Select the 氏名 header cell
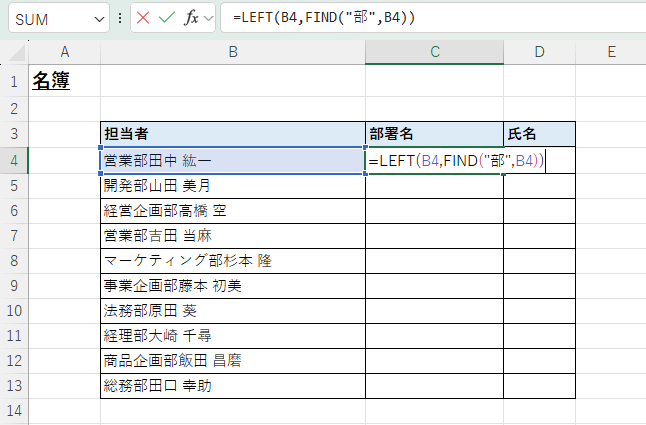The image size is (646, 425). coord(539,134)
